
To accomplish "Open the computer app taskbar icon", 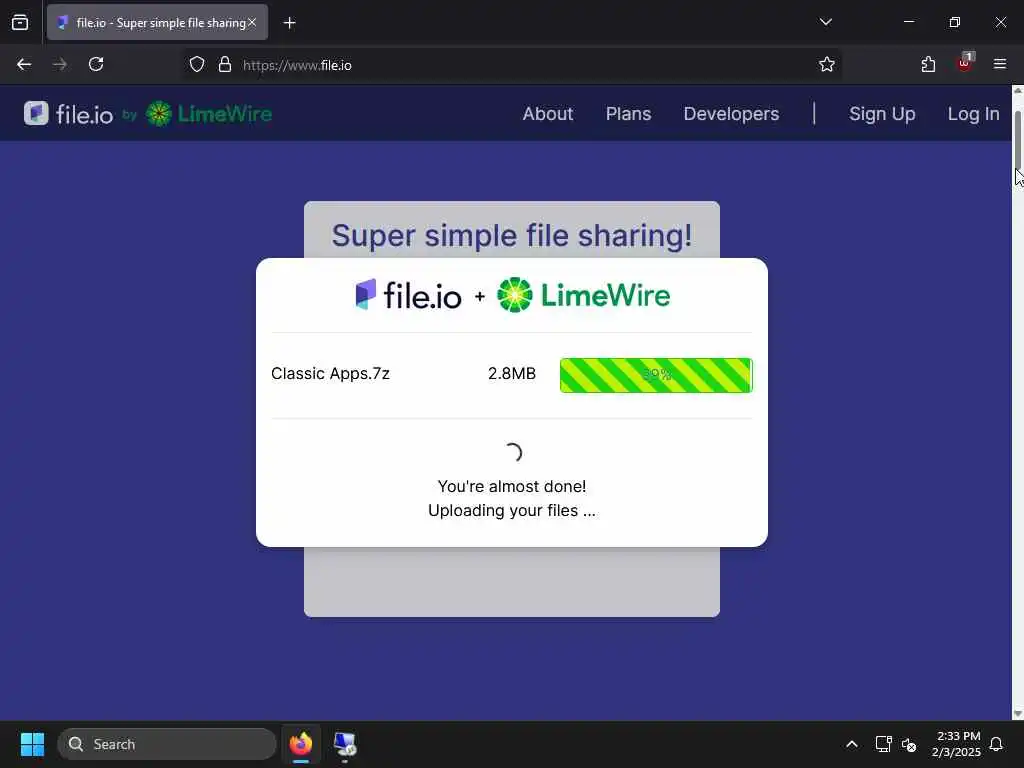I will [x=345, y=744].
